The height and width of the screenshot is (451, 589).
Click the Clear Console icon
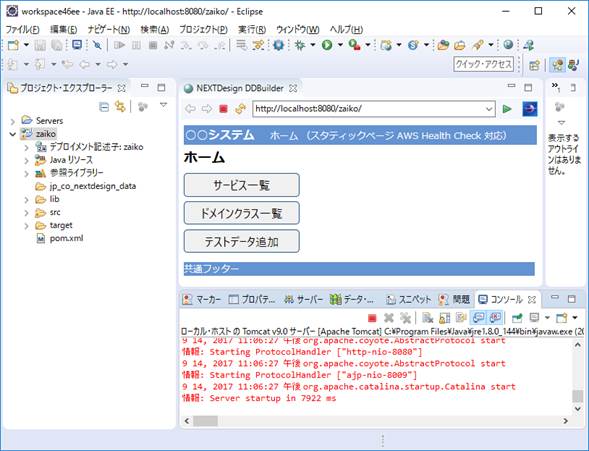coord(427,318)
